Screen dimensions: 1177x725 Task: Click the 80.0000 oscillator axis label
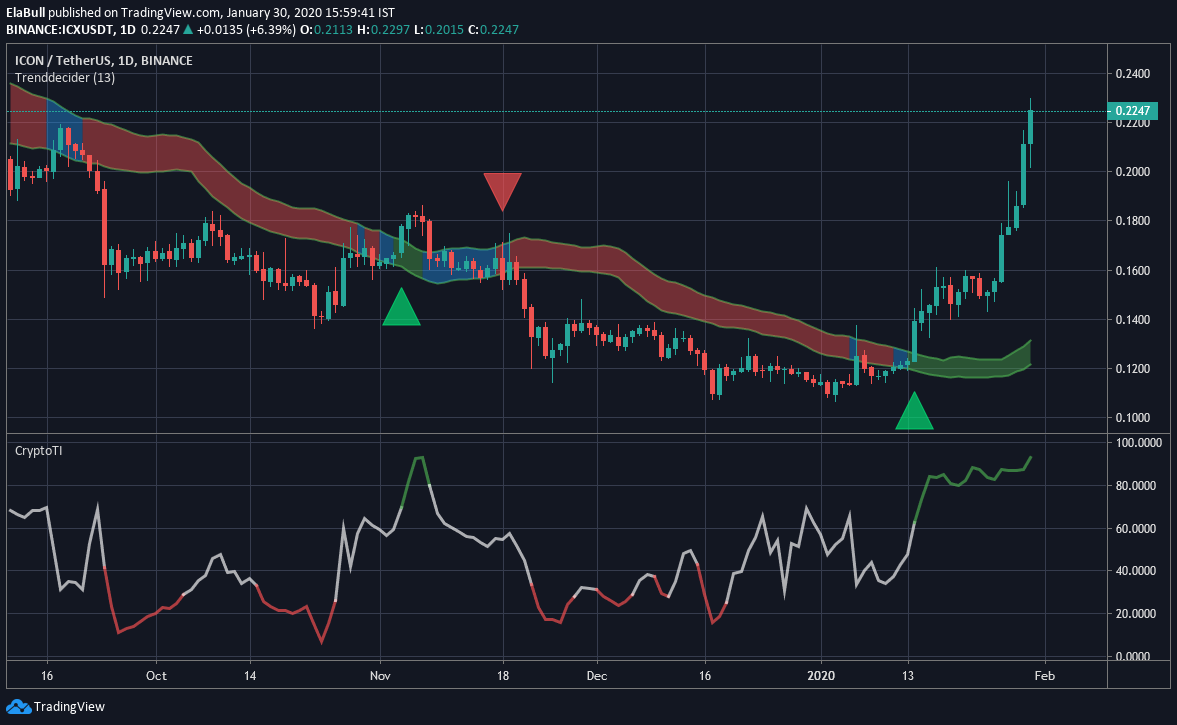(1135, 486)
